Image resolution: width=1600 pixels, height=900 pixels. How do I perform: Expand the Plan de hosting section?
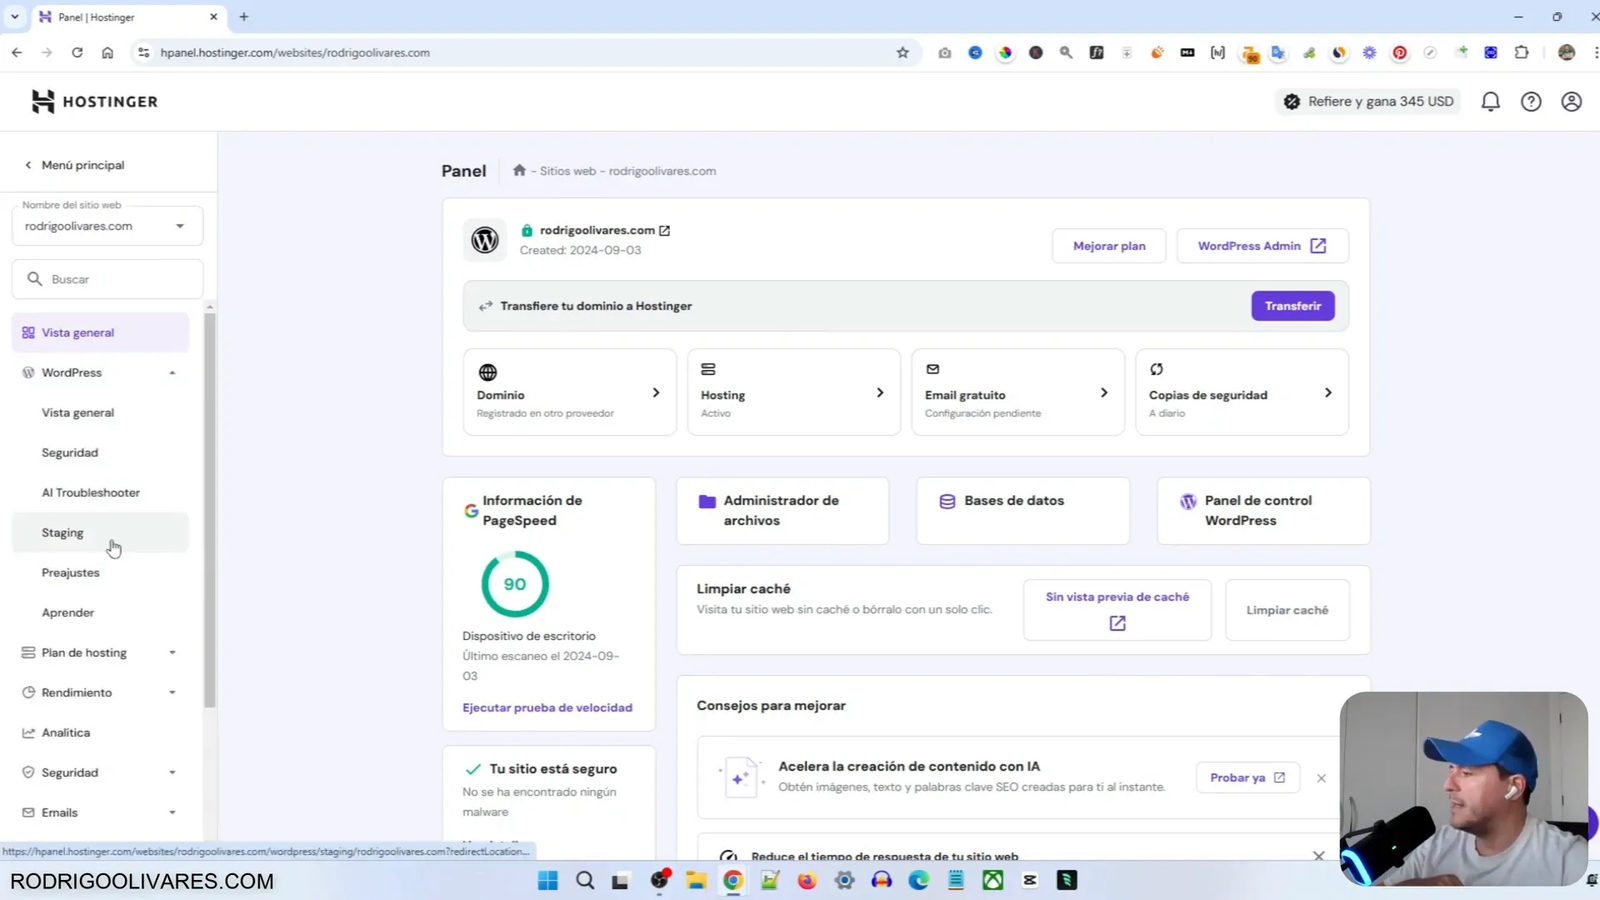[172, 652]
